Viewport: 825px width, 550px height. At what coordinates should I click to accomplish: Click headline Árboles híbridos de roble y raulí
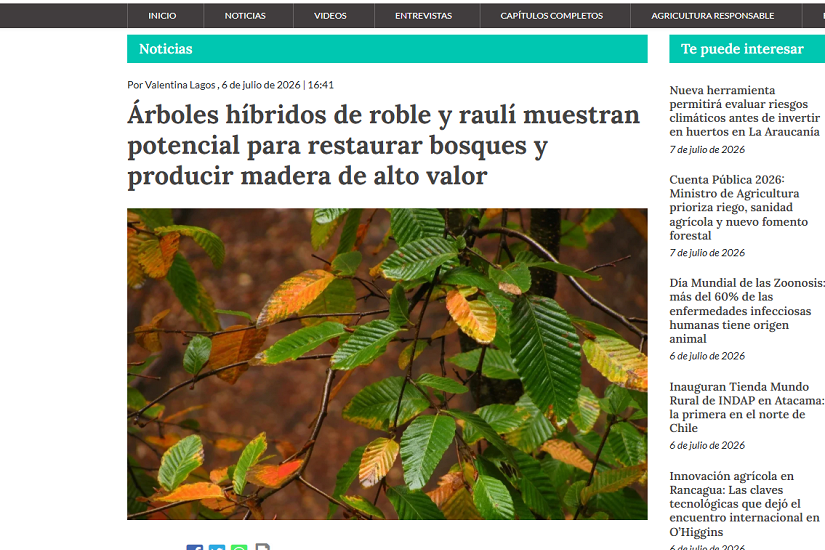[384, 145]
